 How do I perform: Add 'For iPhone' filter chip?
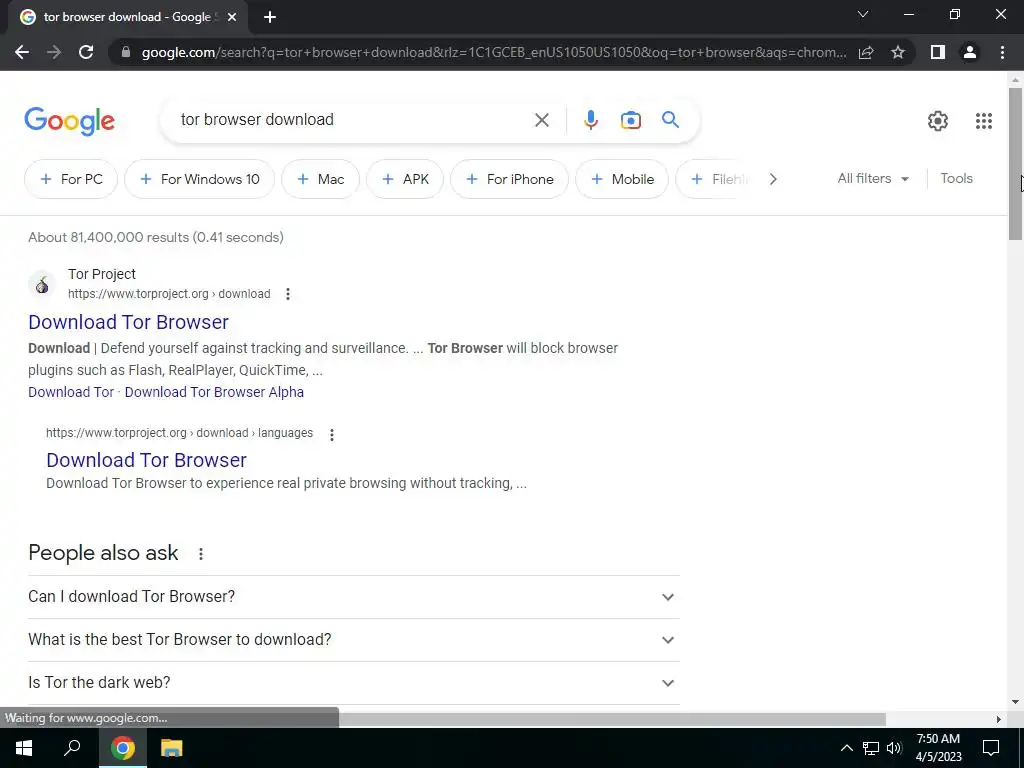coord(509,179)
